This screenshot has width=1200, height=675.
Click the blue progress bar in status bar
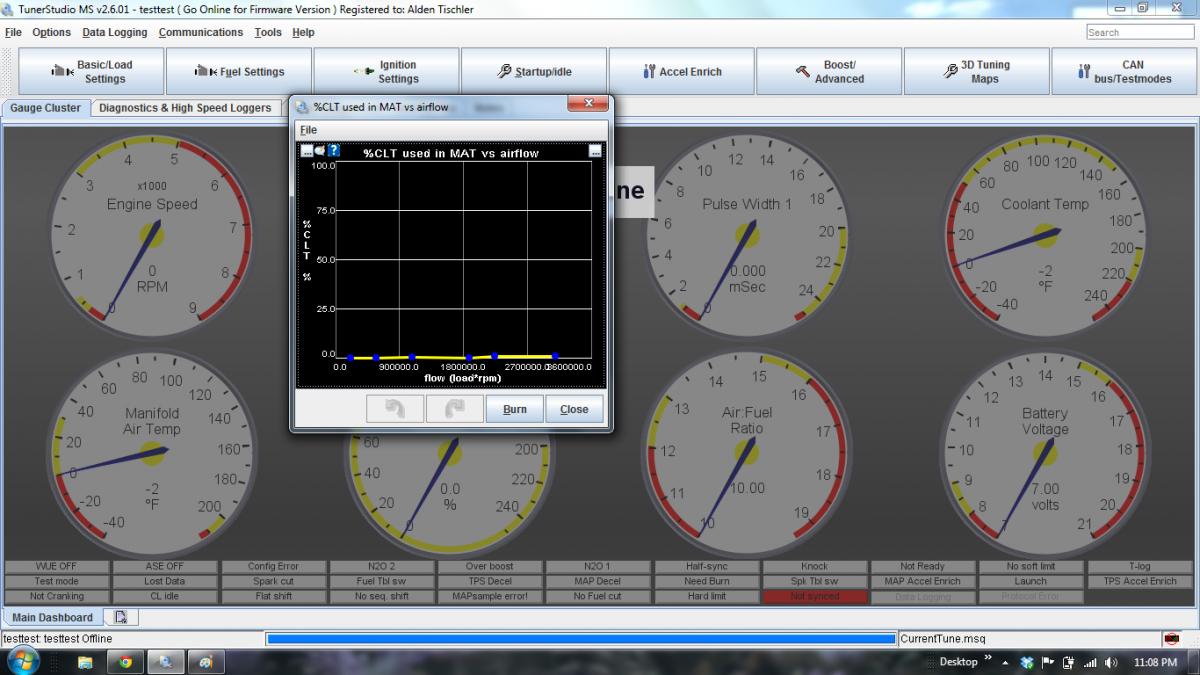[580, 638]
